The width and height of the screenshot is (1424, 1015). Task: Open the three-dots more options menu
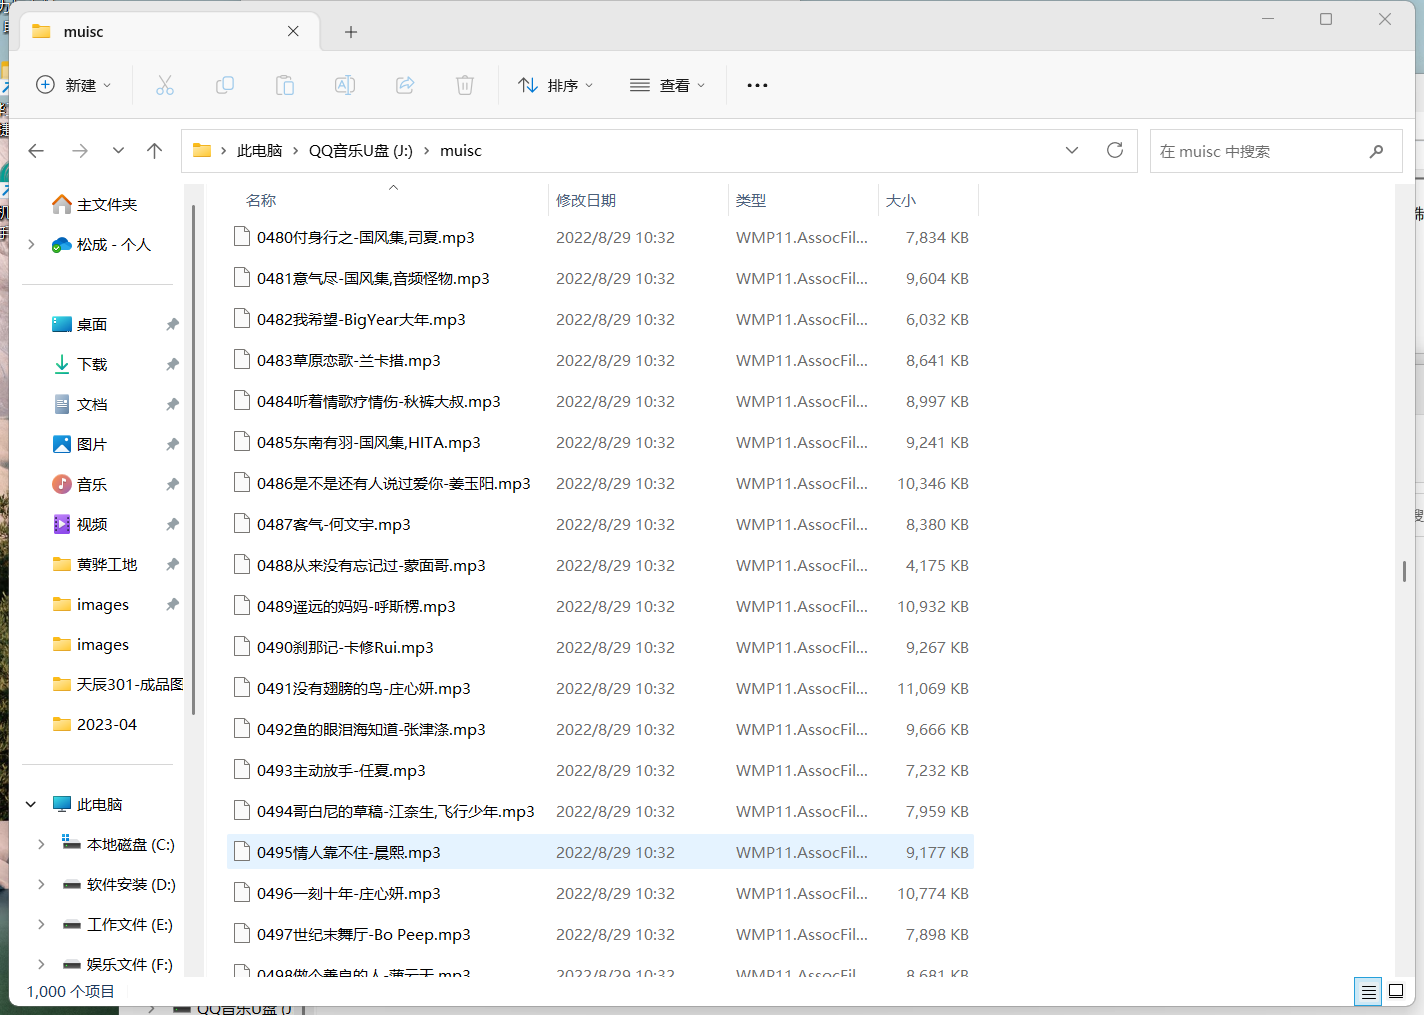757,85
